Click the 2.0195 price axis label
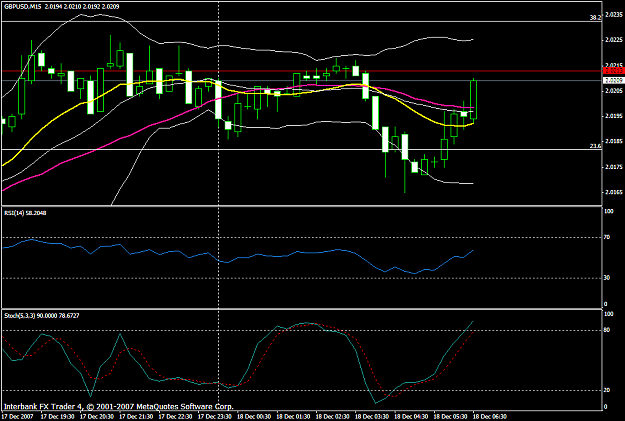Viewport: 625px width, 421px height. point(614,116)
